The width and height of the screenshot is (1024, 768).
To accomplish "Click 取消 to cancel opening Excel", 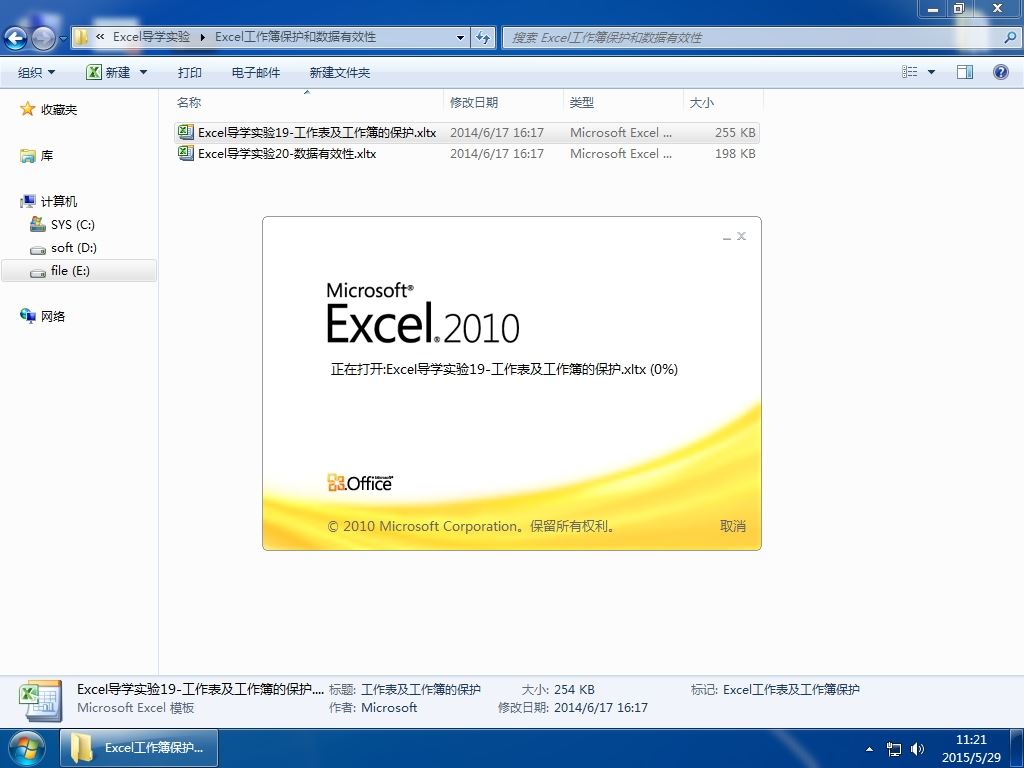I will [733, 526].
